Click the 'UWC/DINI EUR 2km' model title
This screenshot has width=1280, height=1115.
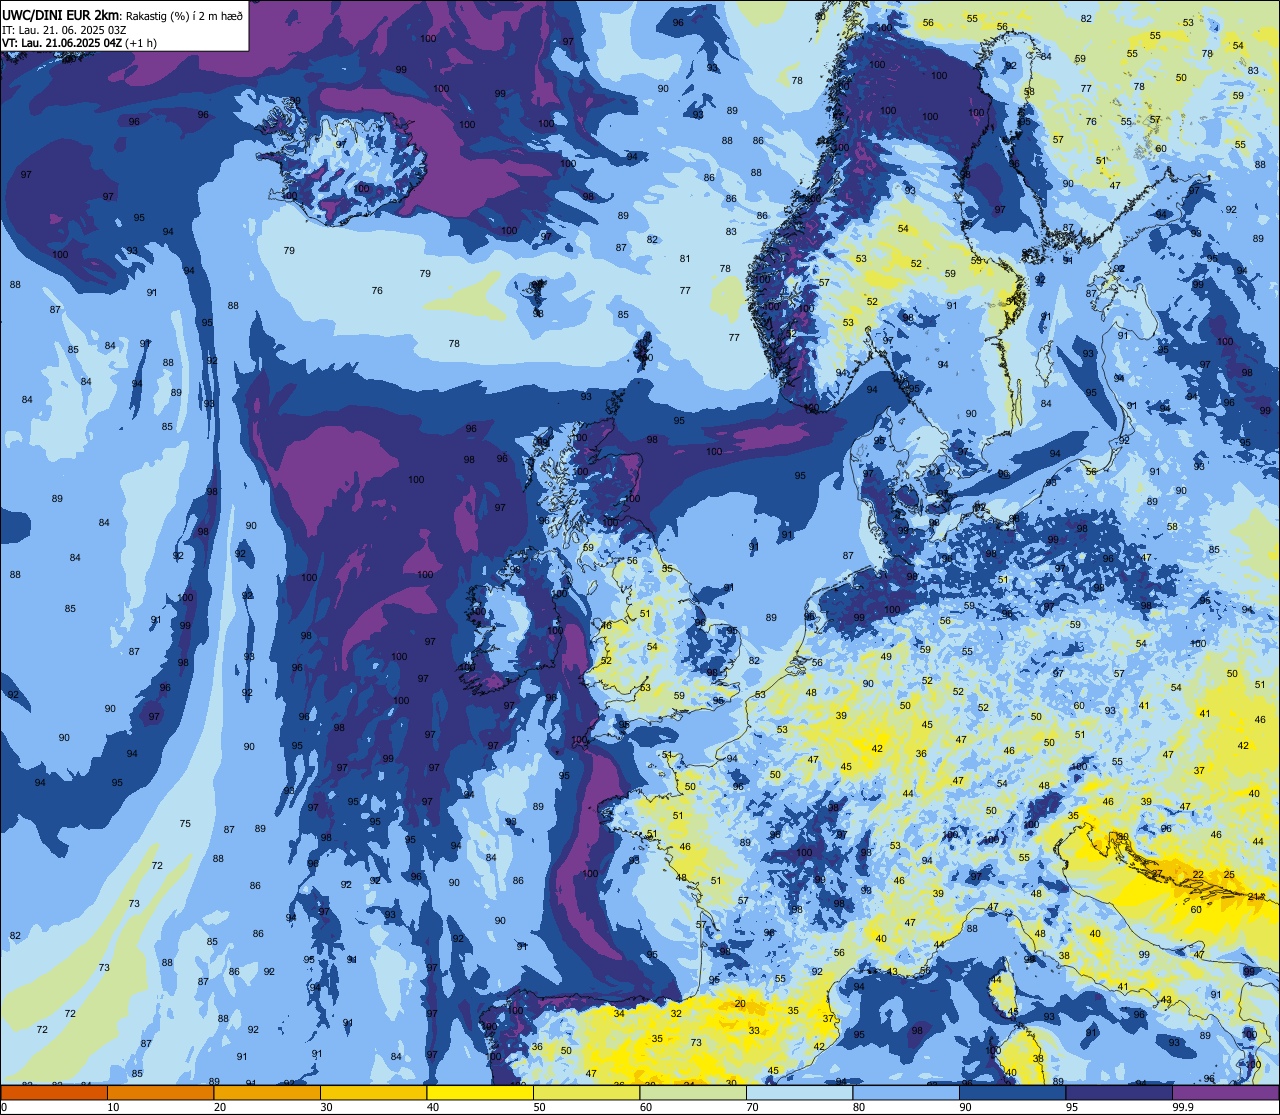[60, 15]
